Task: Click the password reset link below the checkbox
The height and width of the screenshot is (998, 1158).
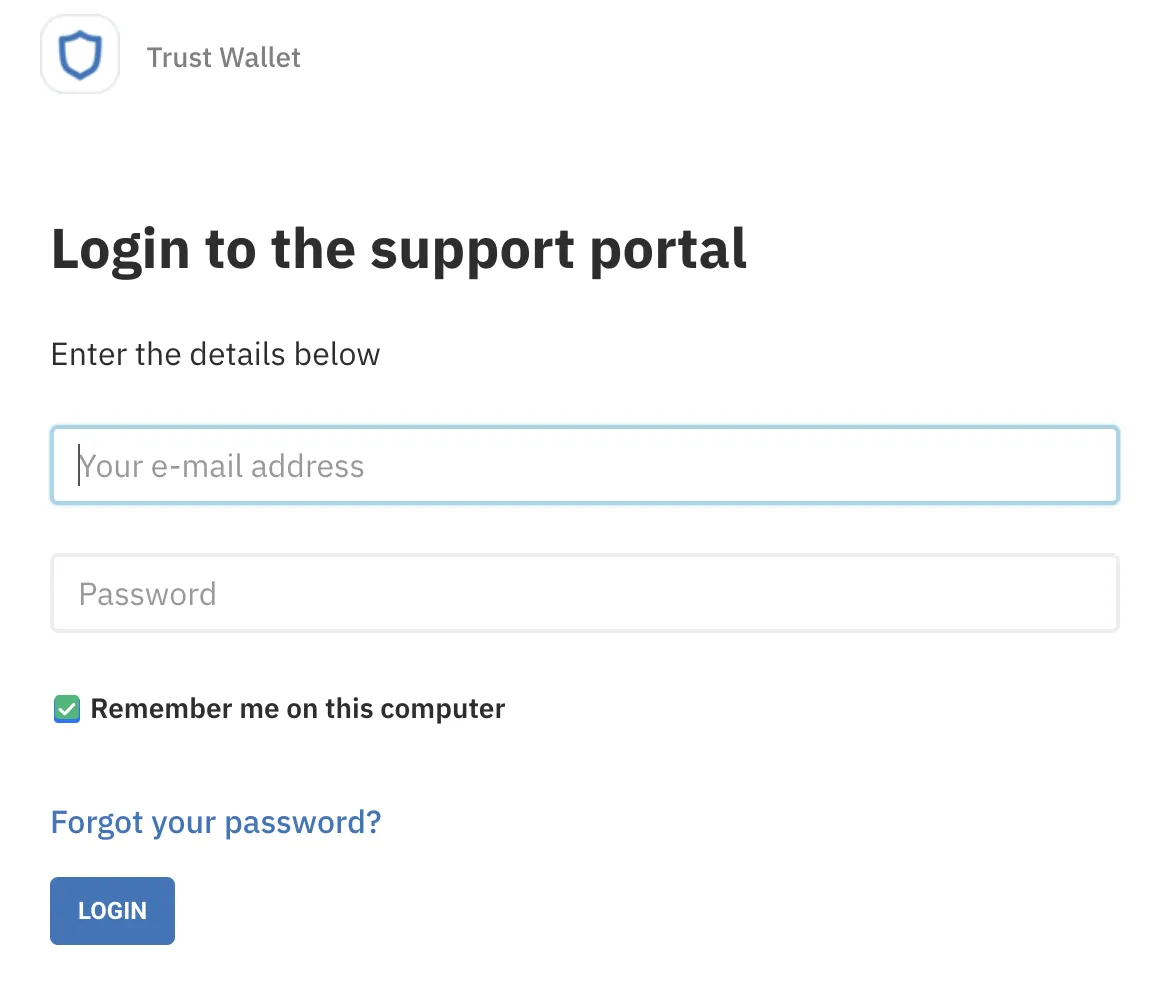Action: [x=215, y=822]
